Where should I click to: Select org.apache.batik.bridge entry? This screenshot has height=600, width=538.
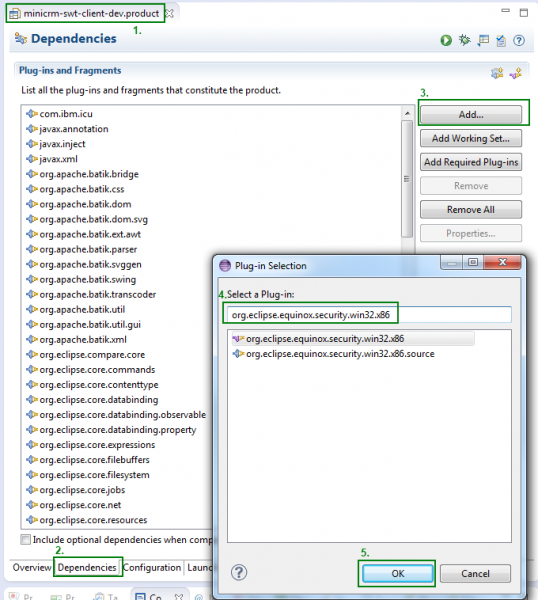coord(82,174)
